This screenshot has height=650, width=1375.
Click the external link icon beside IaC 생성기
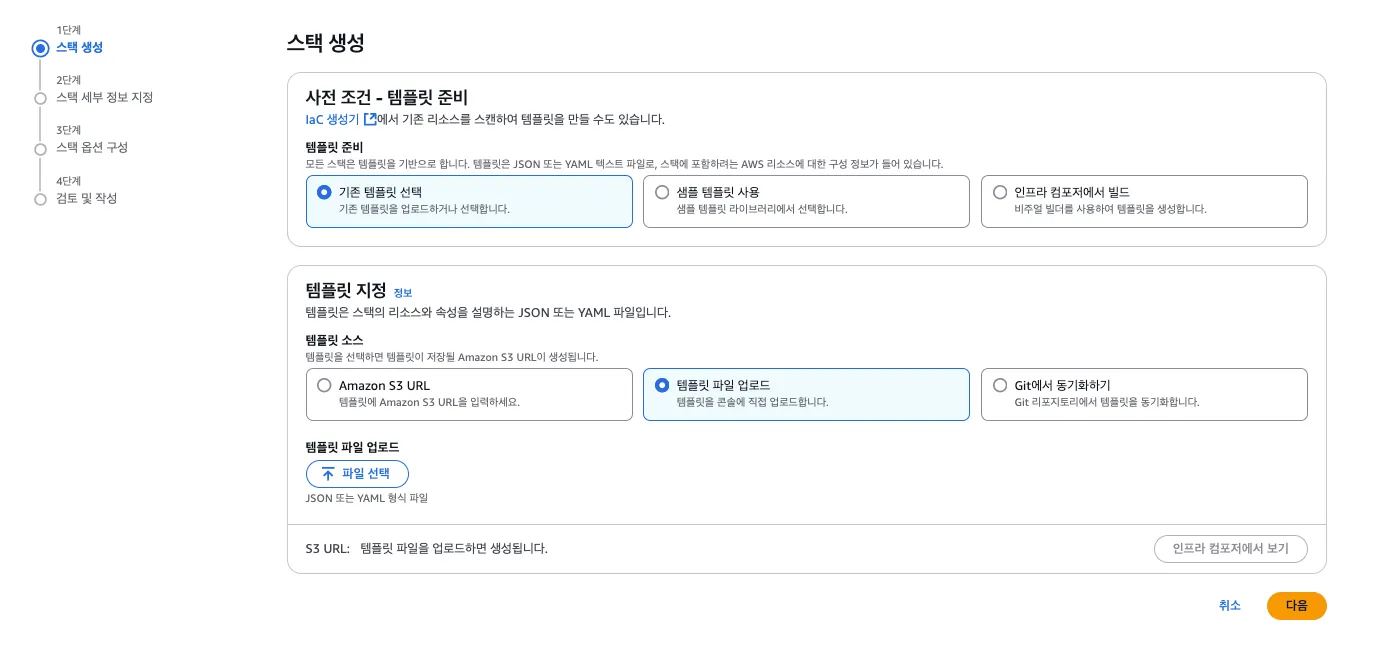pos(370,119)
